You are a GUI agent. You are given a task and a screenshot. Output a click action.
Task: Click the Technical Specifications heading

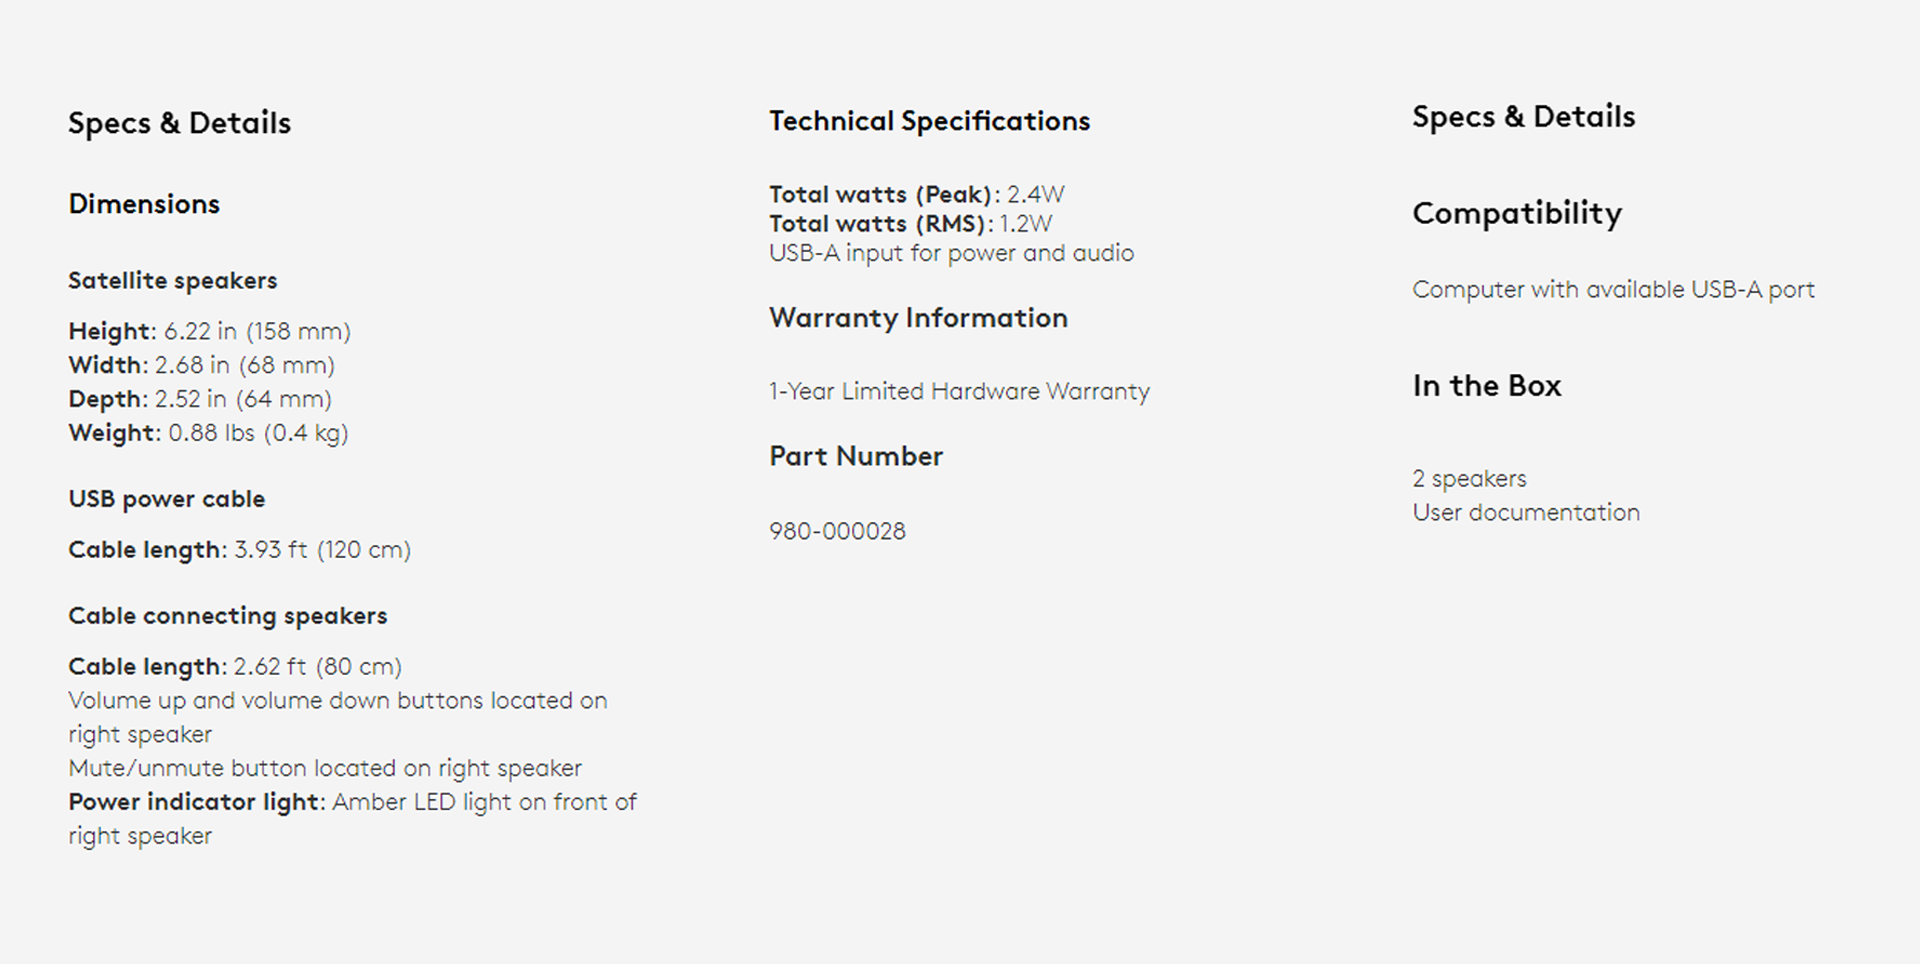pyautogui.click(x=929, y=121)
